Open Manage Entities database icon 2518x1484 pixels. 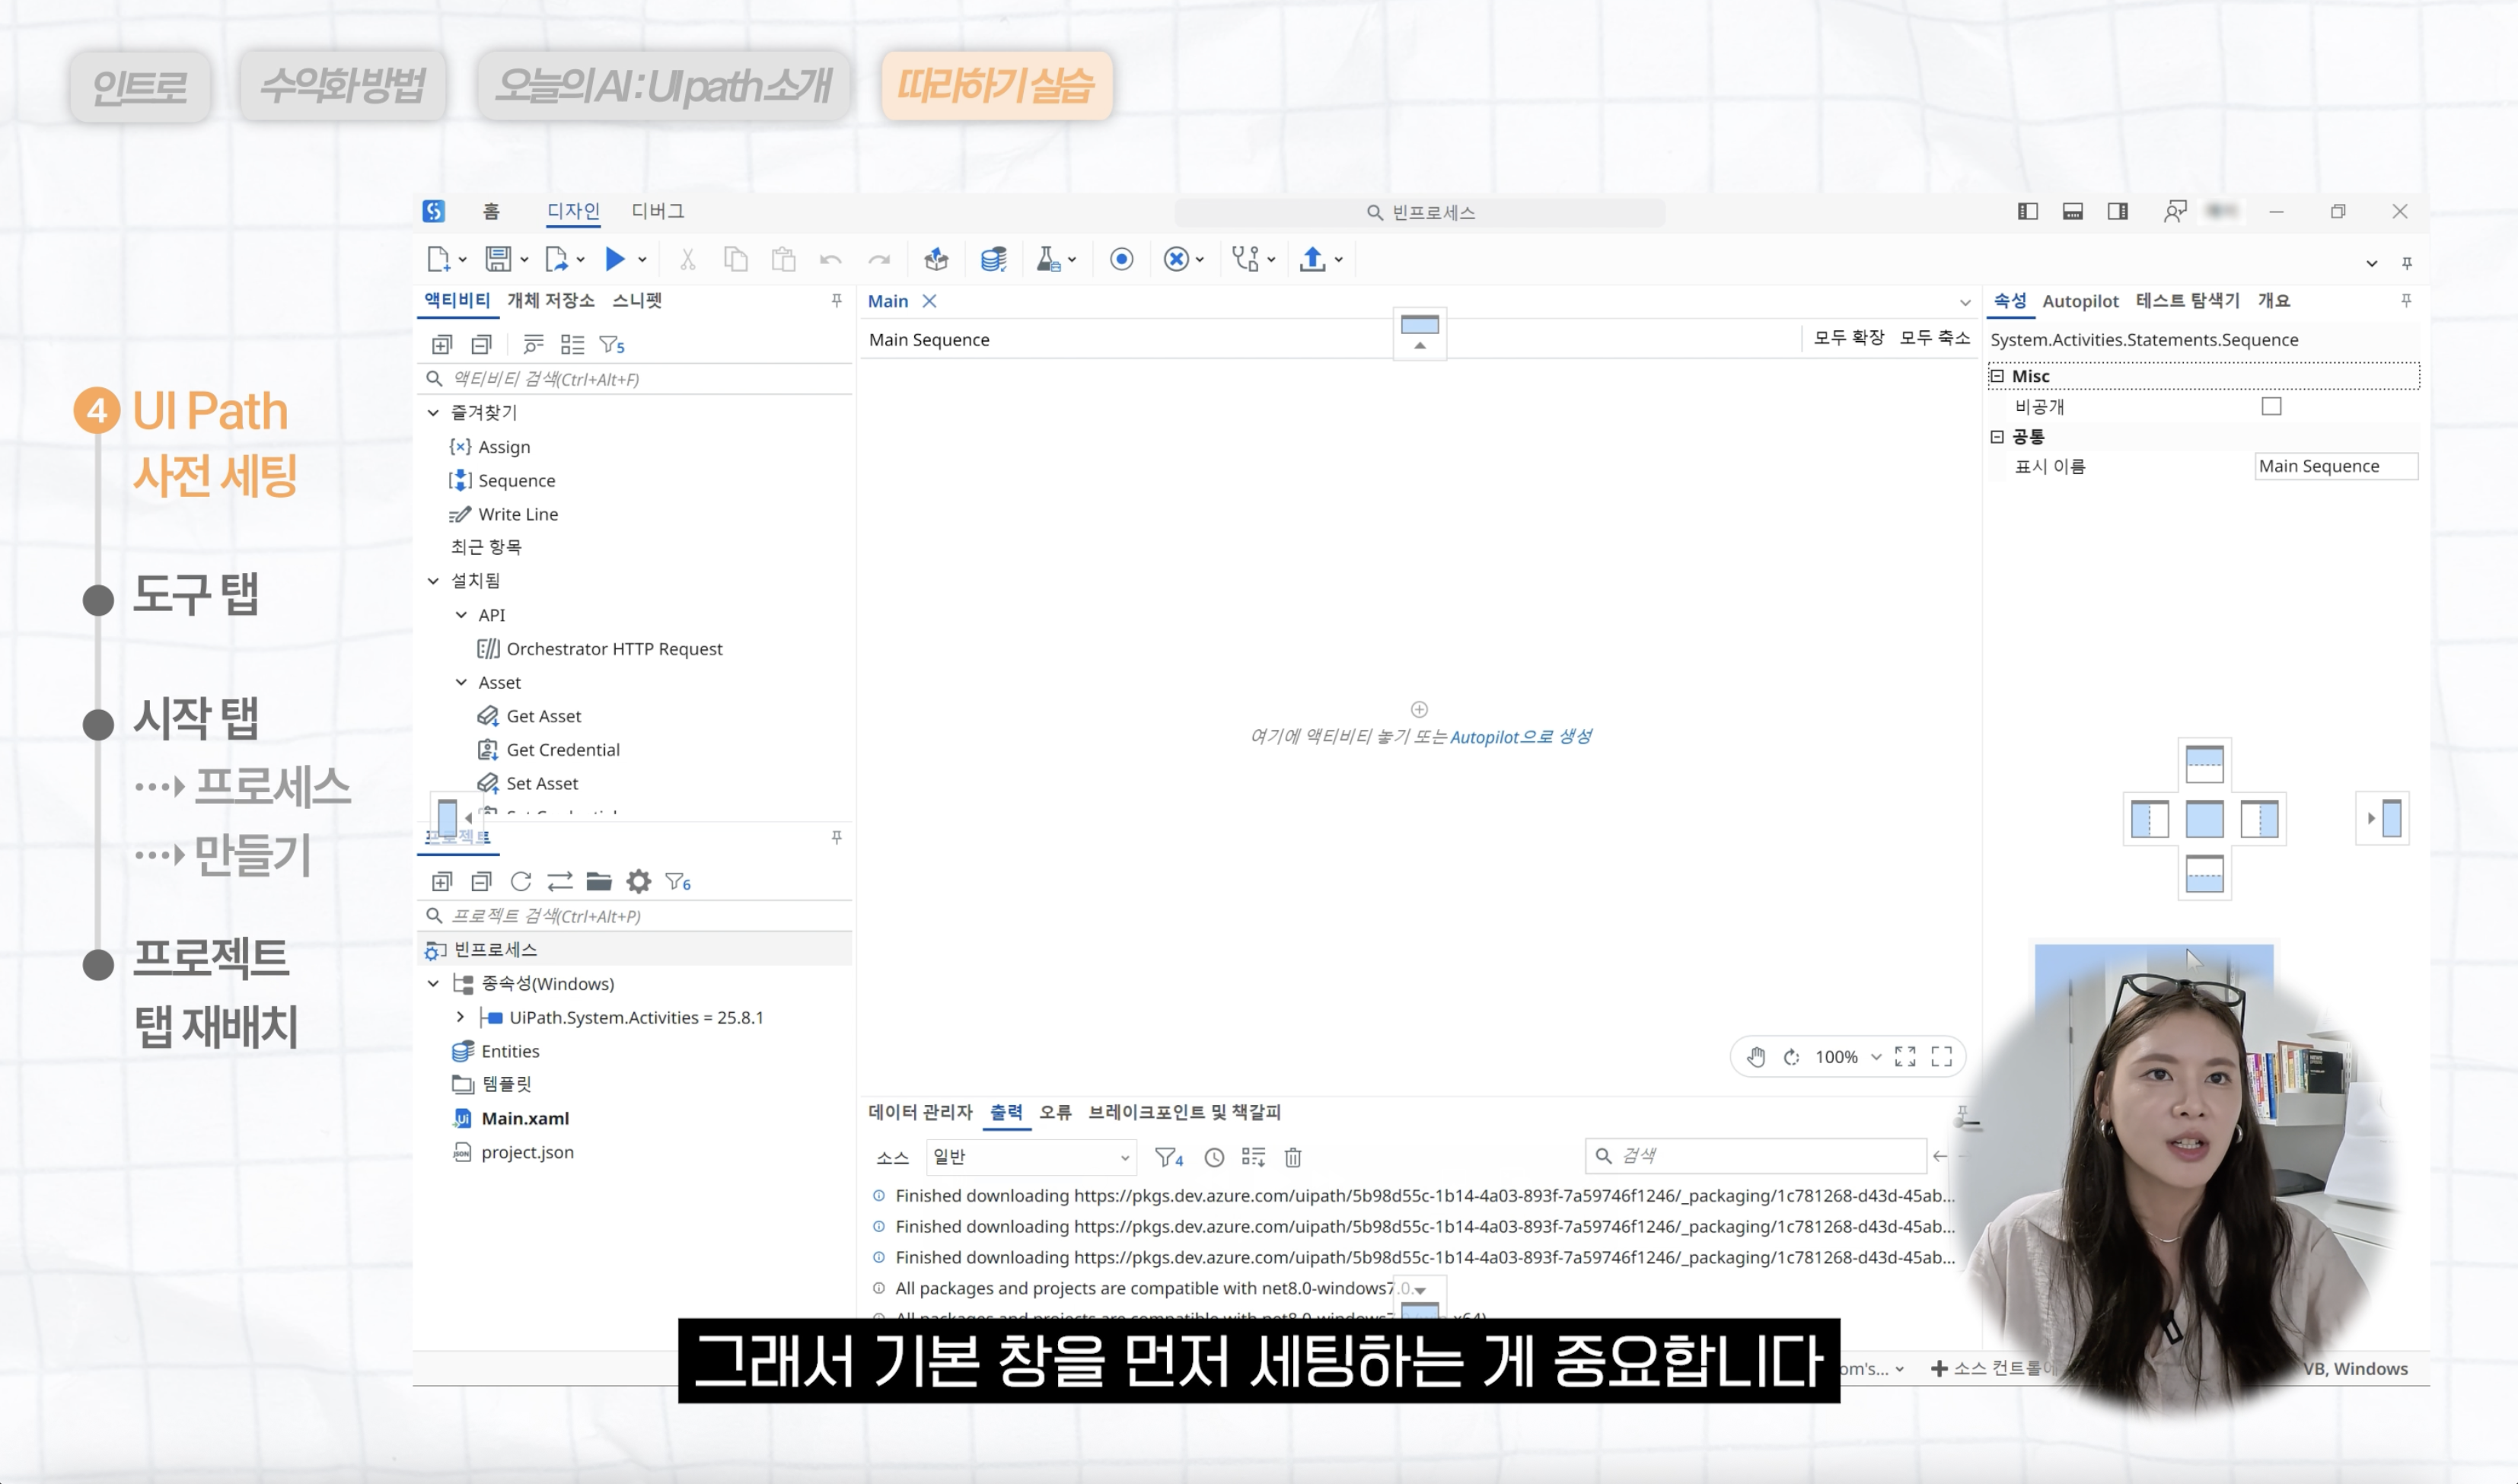coord(993,260)
